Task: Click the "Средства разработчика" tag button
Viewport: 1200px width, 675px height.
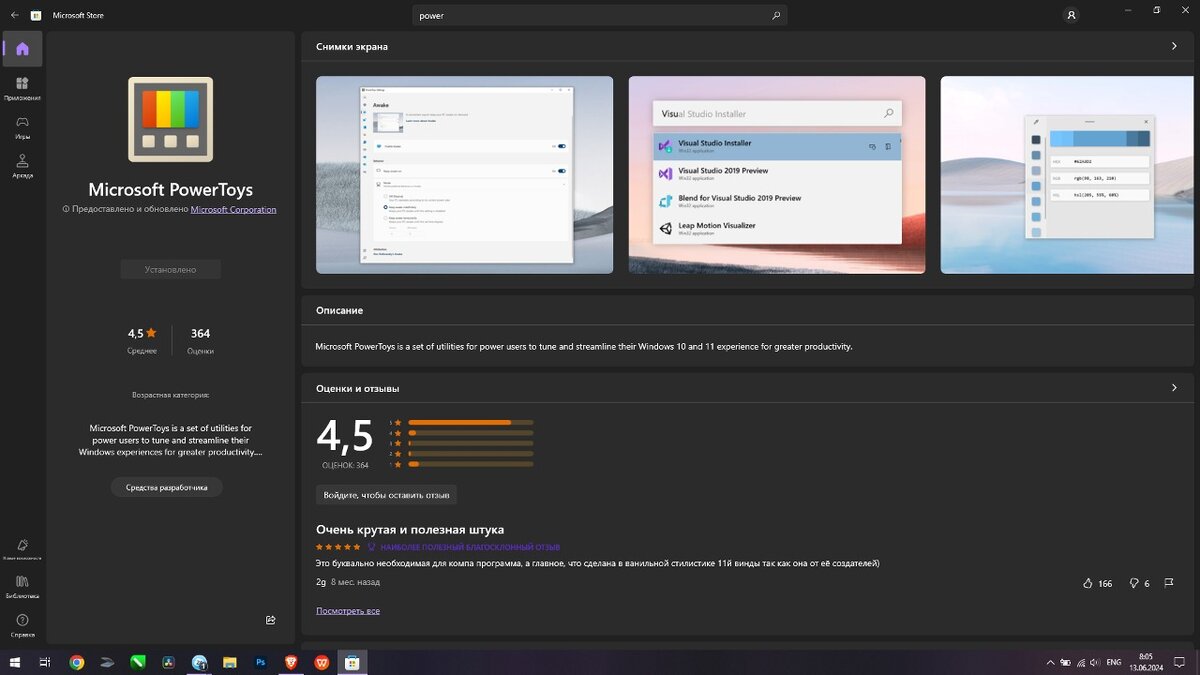Action: tap(167, 487)
